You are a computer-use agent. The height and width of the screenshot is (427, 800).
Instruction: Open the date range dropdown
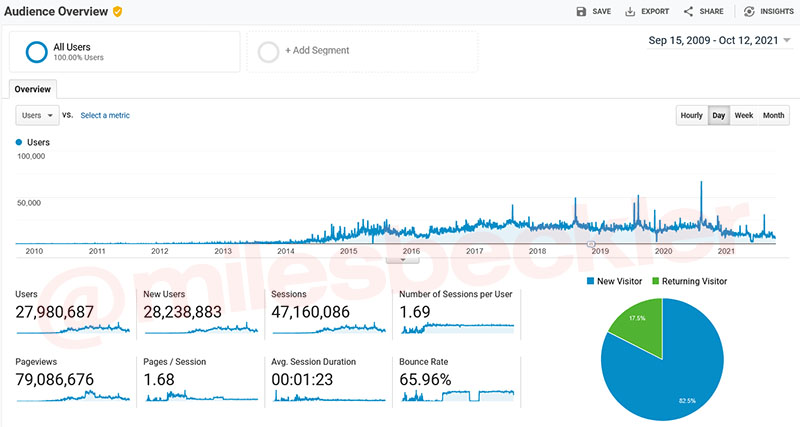(786, 41)
